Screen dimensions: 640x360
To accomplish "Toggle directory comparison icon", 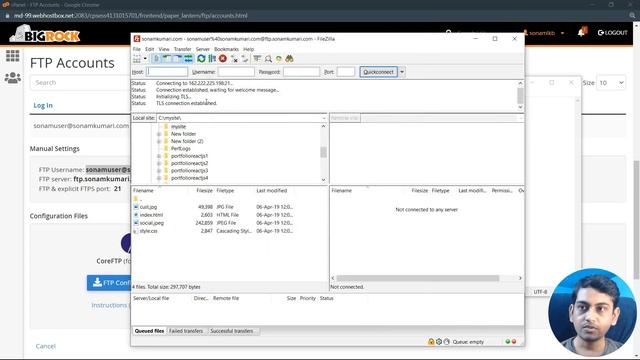I will click(x=268, y=59).
